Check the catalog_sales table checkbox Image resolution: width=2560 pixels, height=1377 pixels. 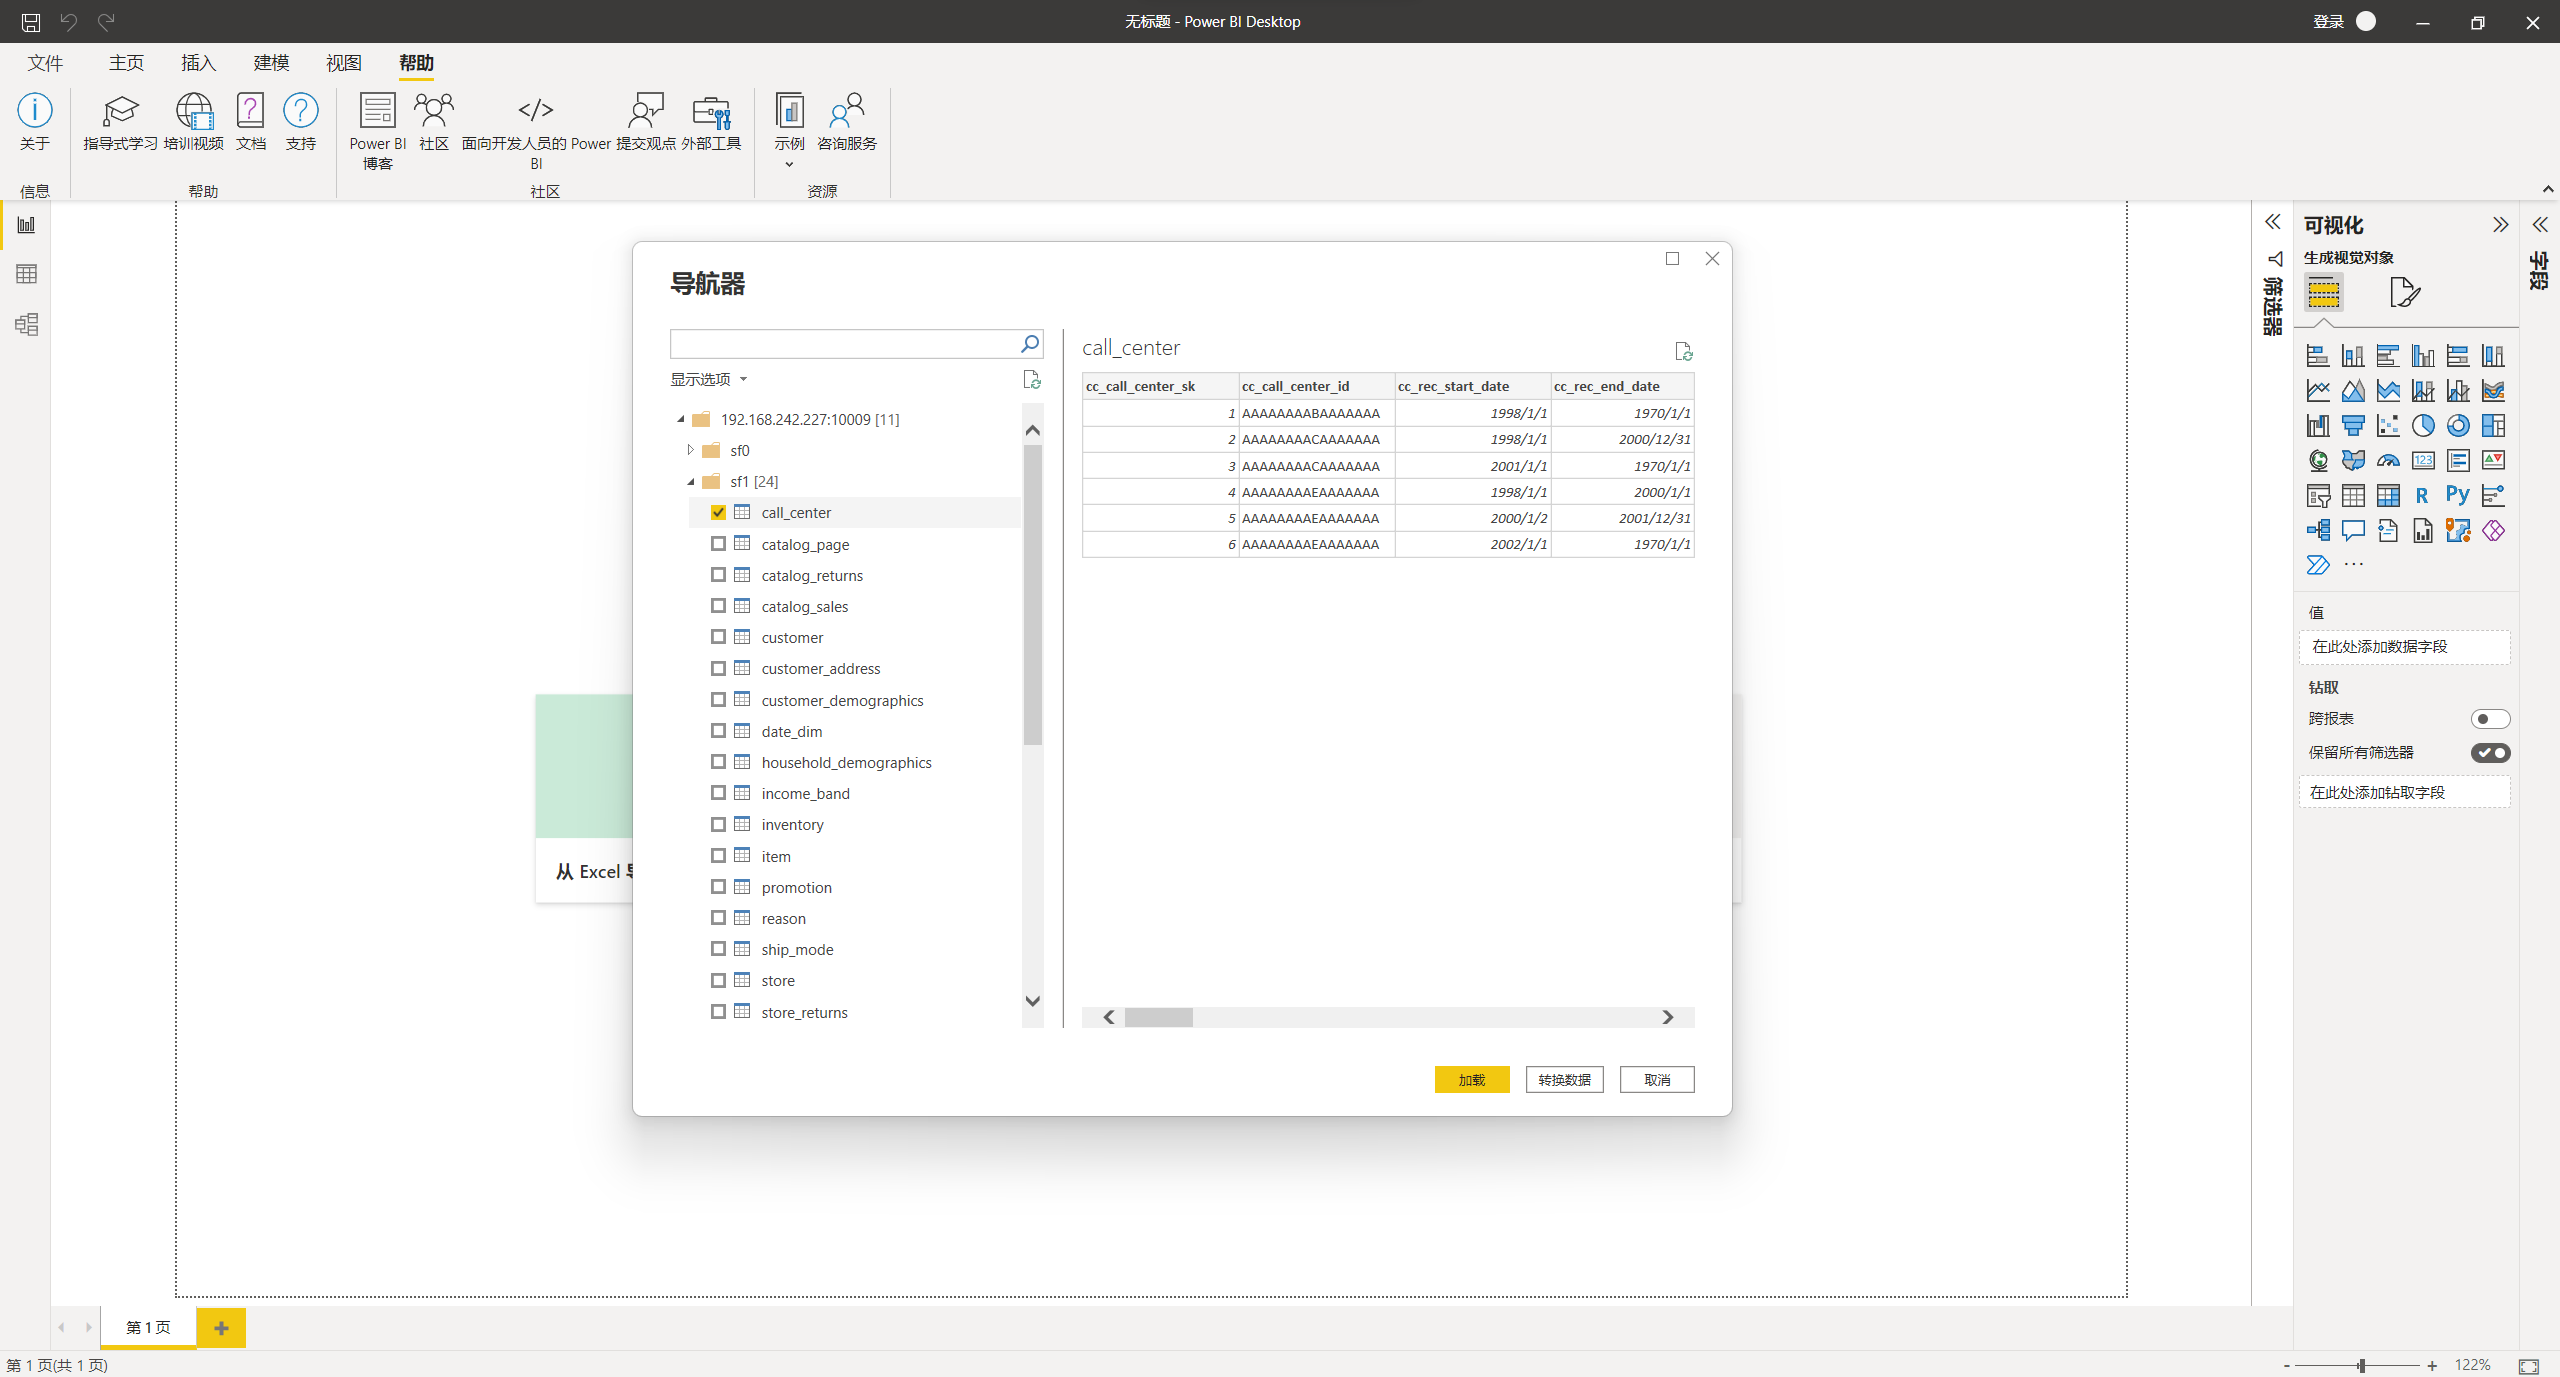pos(718,606)
